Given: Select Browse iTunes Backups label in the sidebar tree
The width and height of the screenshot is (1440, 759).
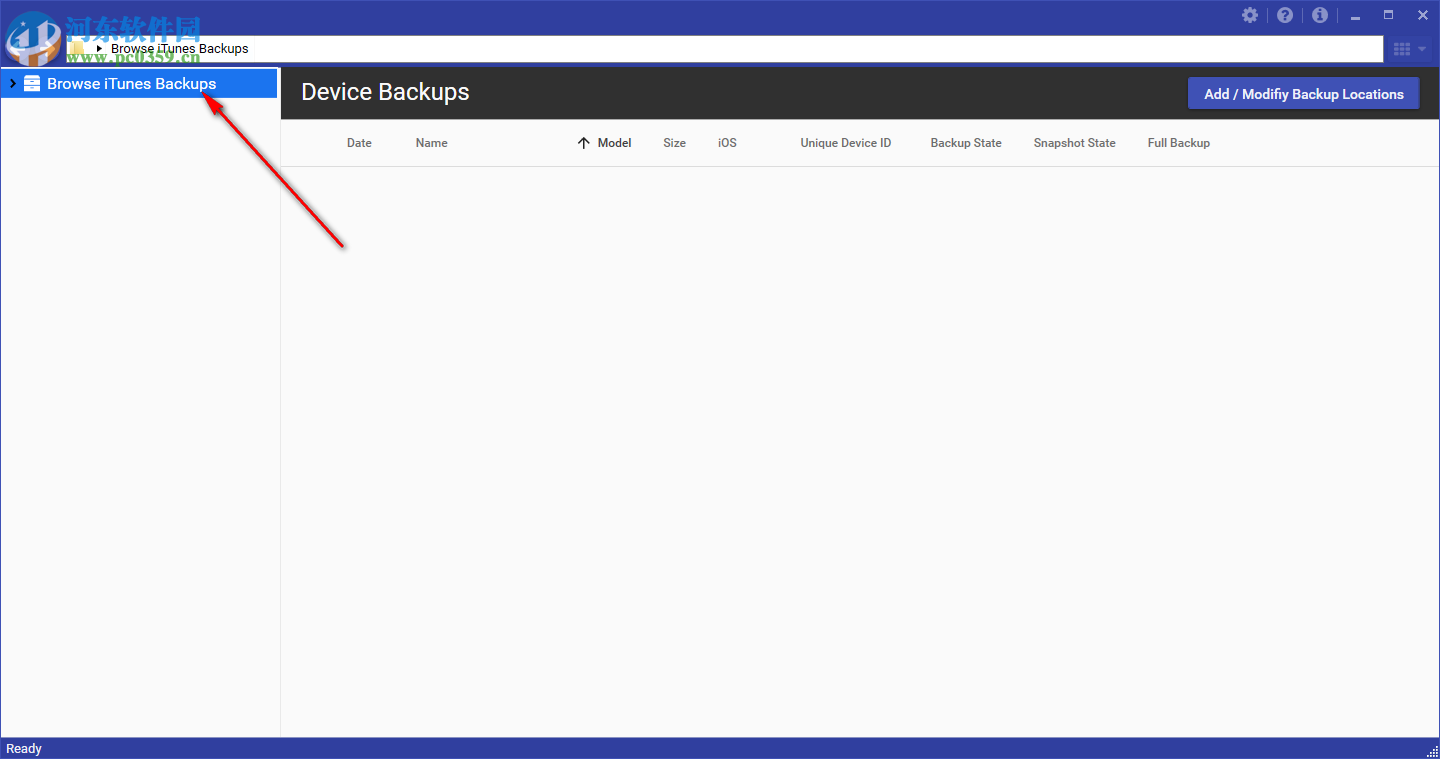Looking at the screenshot, I should pos(132,84).
